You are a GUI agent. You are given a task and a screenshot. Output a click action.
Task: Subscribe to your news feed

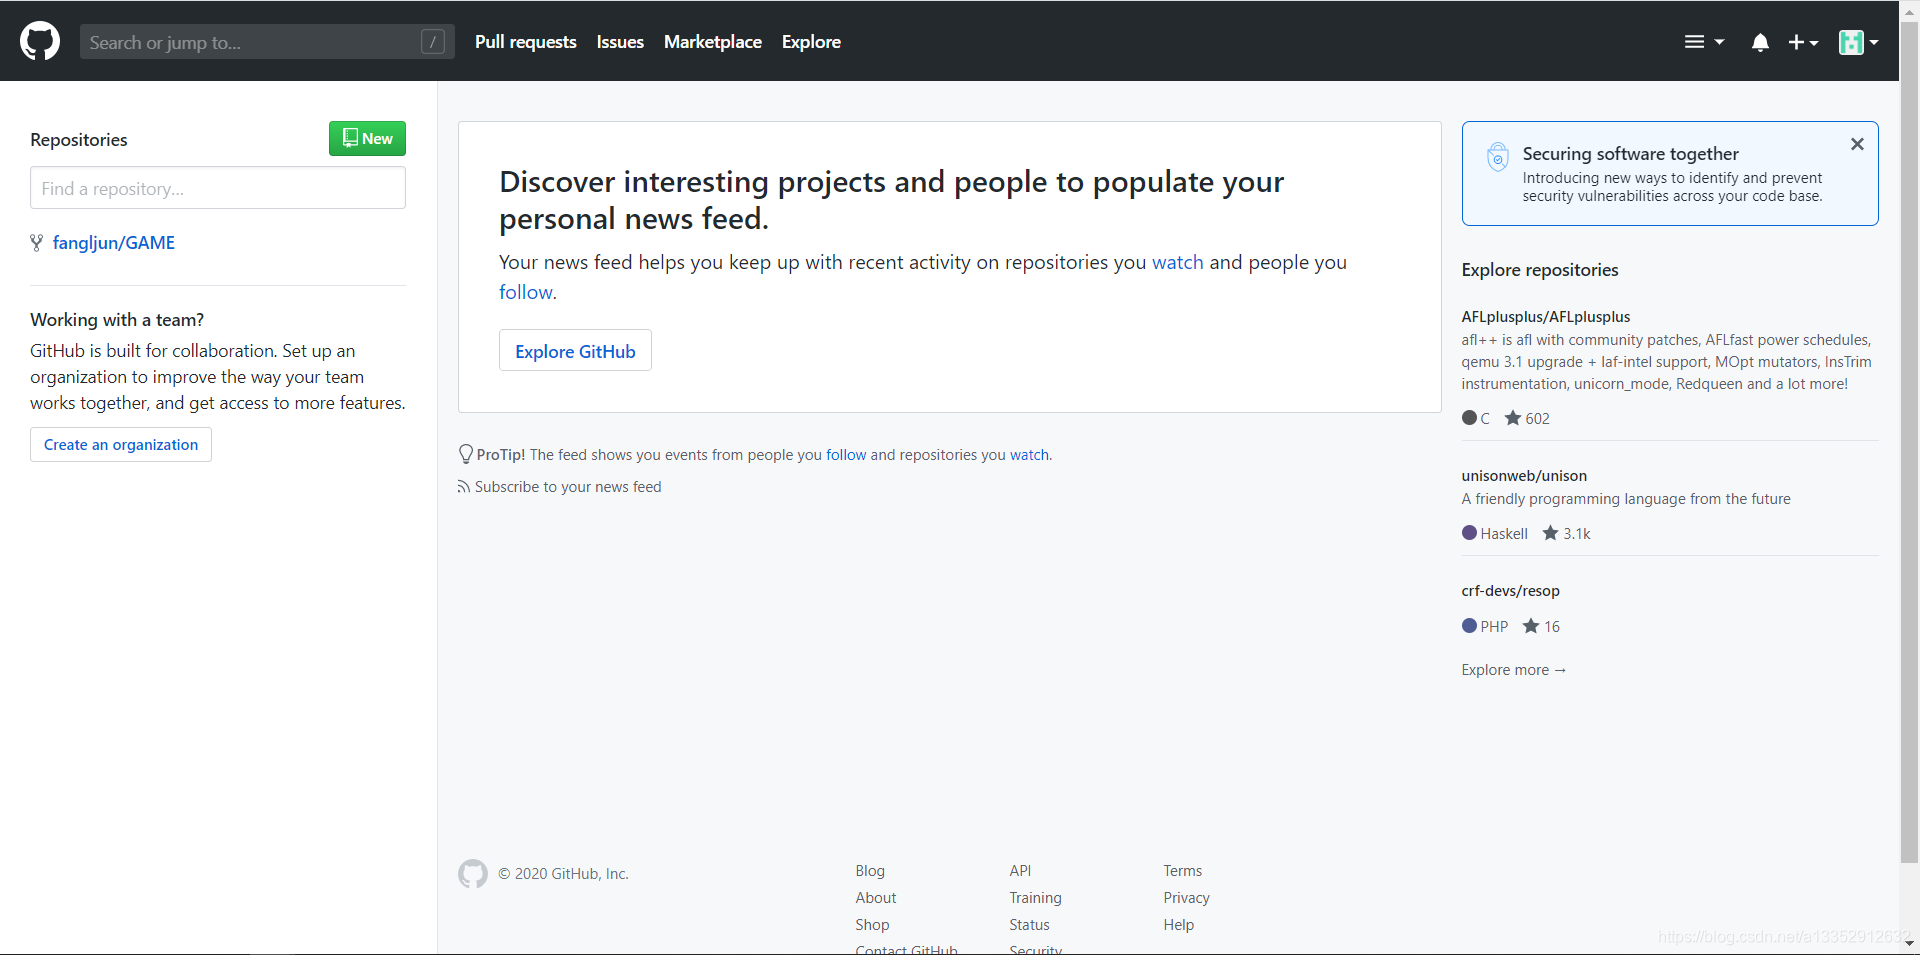[568, 487]
